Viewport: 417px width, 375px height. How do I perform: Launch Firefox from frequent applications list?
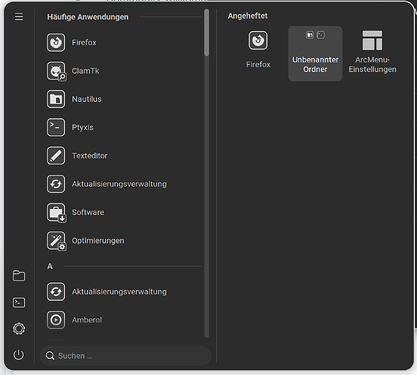click(x=122, y=42)
